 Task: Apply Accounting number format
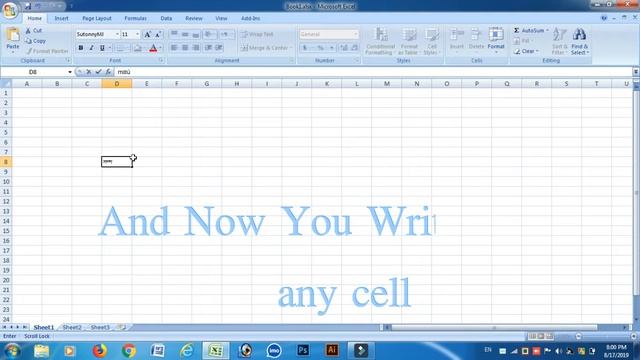(304, 48)
